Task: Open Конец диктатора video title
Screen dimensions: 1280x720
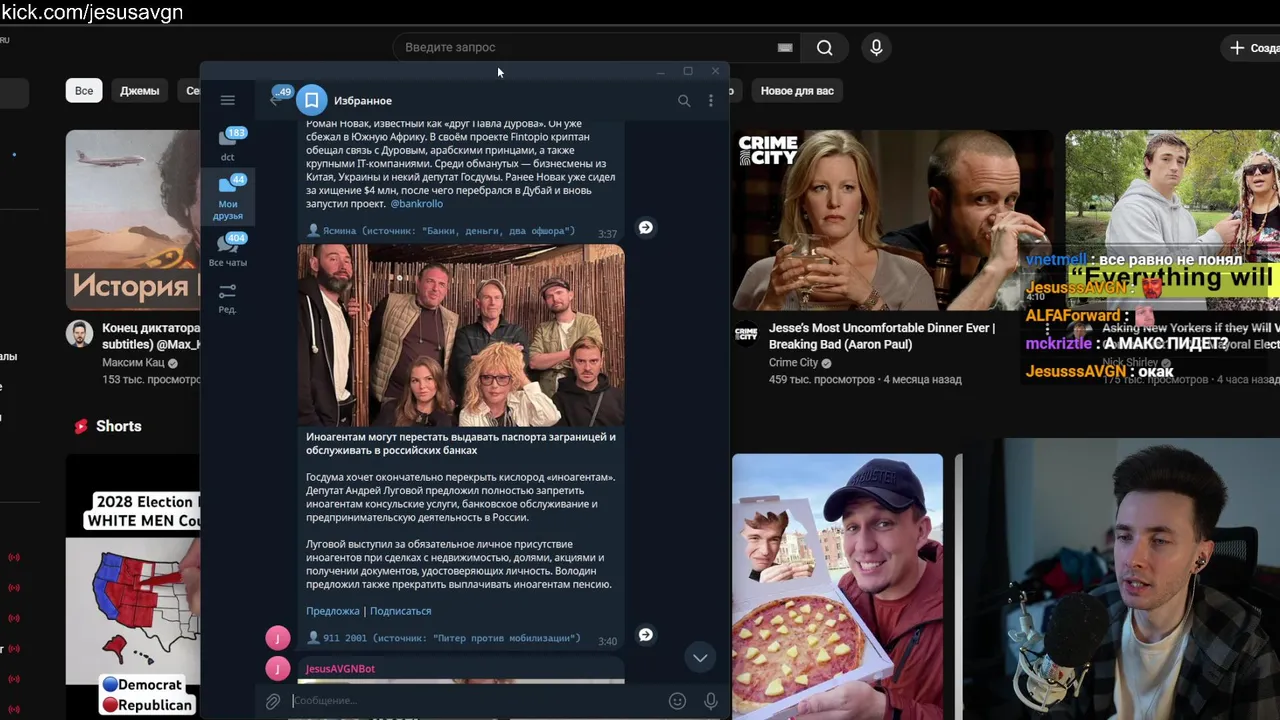Action: point(151,336)
